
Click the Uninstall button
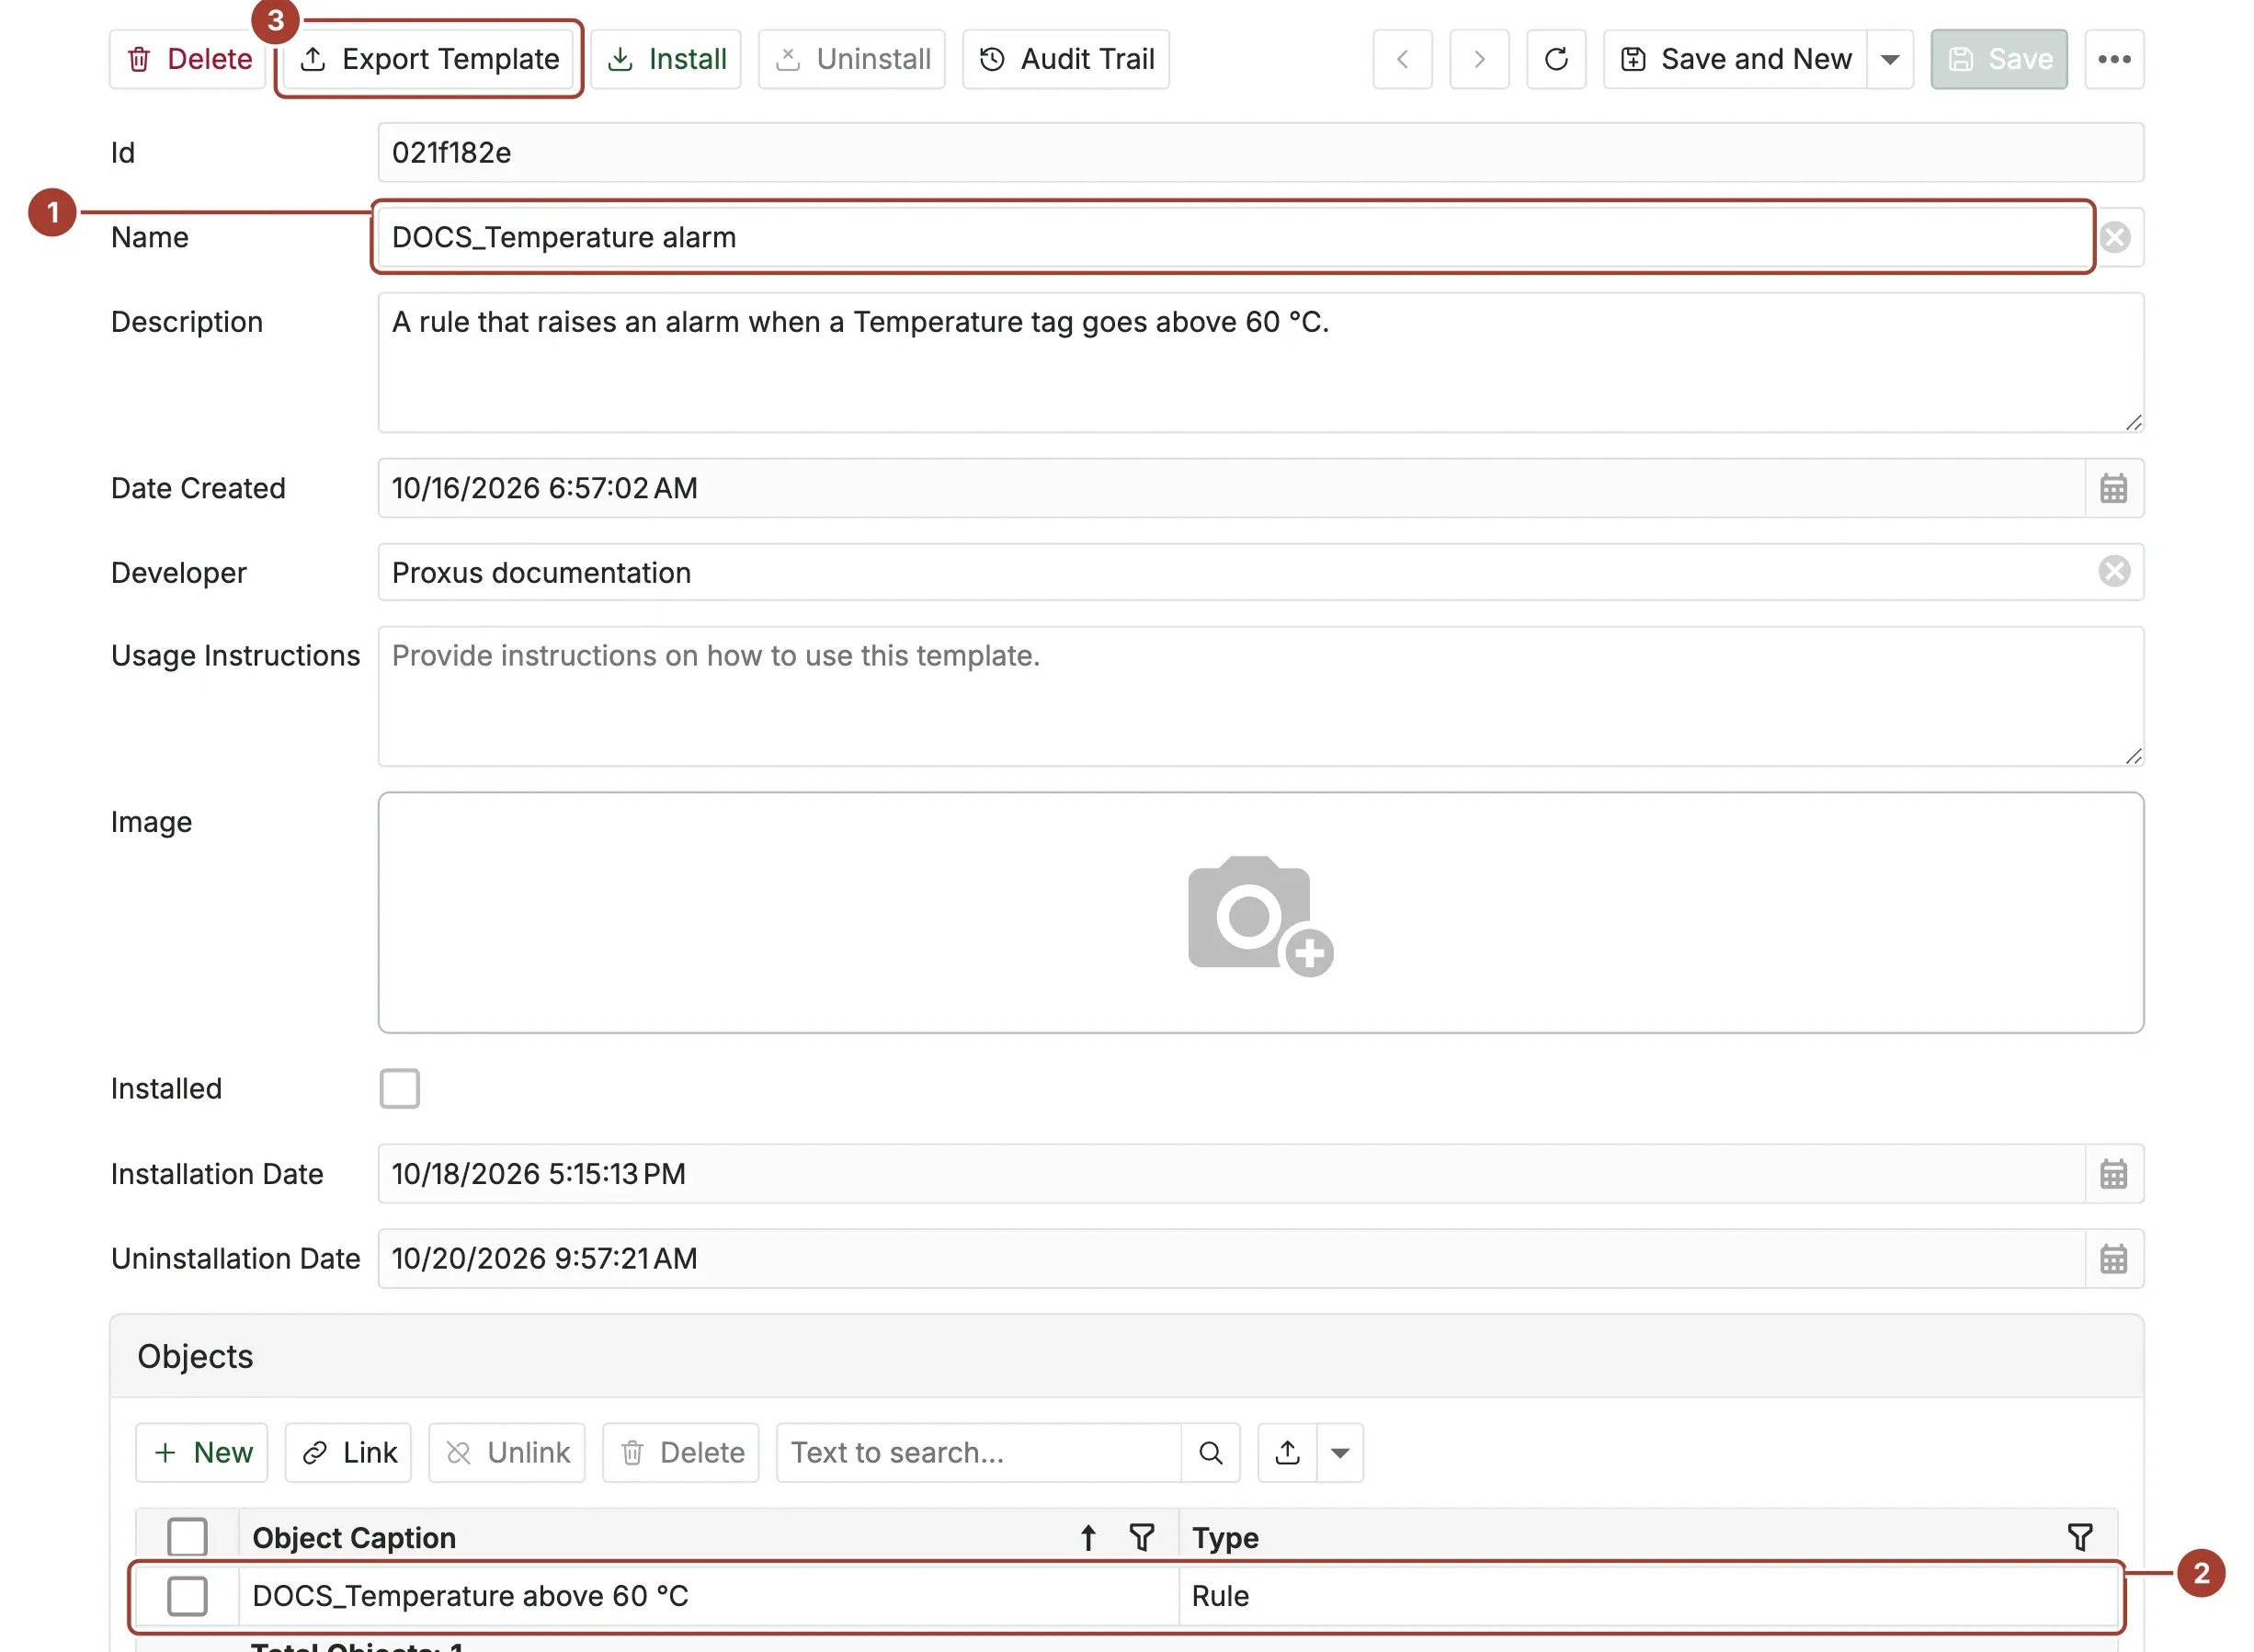[x=852, y=59]
